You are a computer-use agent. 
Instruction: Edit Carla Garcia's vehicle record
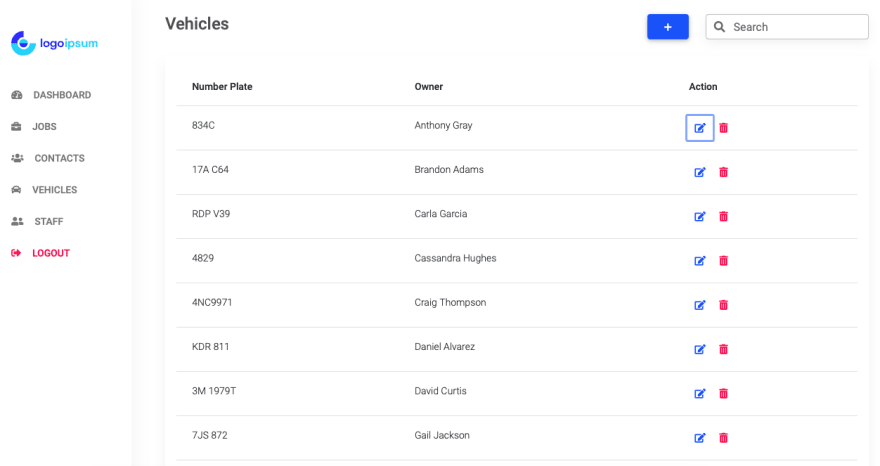700,217
